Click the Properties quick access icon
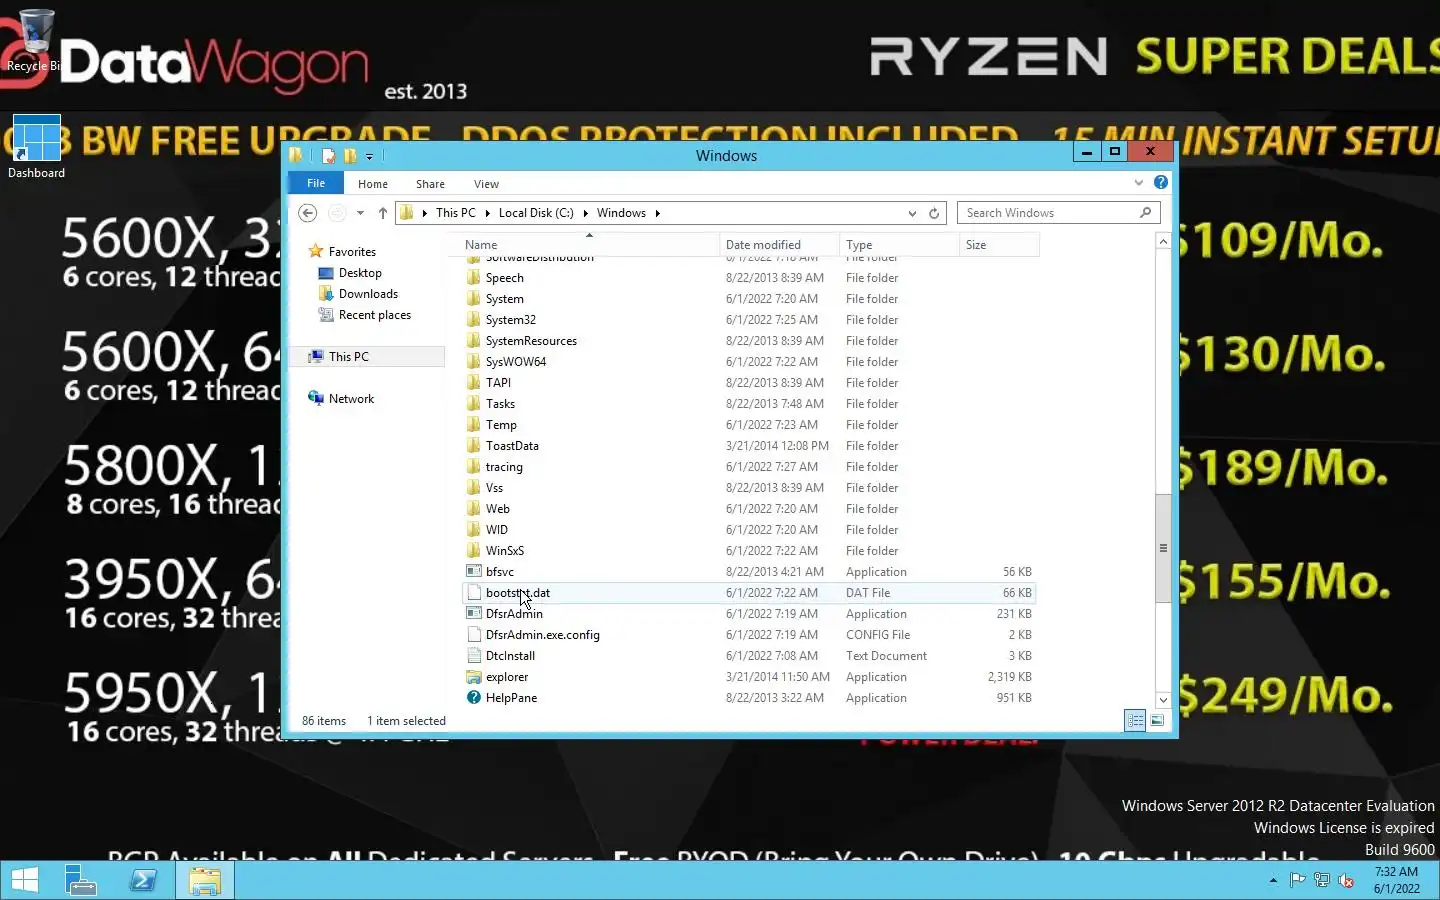This screenshot has height=900, width=1440. 328,156
